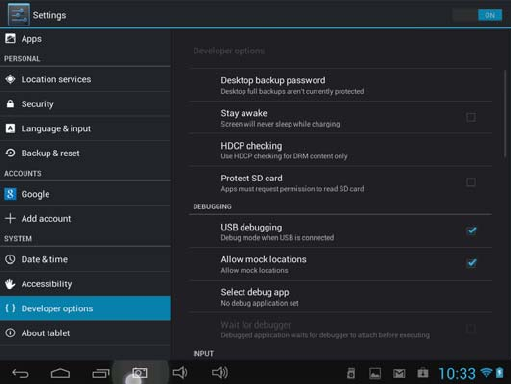The width and height of the screenshot is (511, 384).
Task: Click the Apps icon in sidebar
Action: pyautogui.click(x=10, y=39)
